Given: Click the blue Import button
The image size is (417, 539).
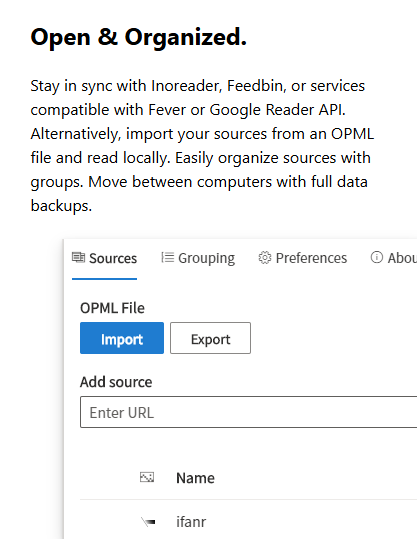Looking at the screenshot, I should click(122, 338).
